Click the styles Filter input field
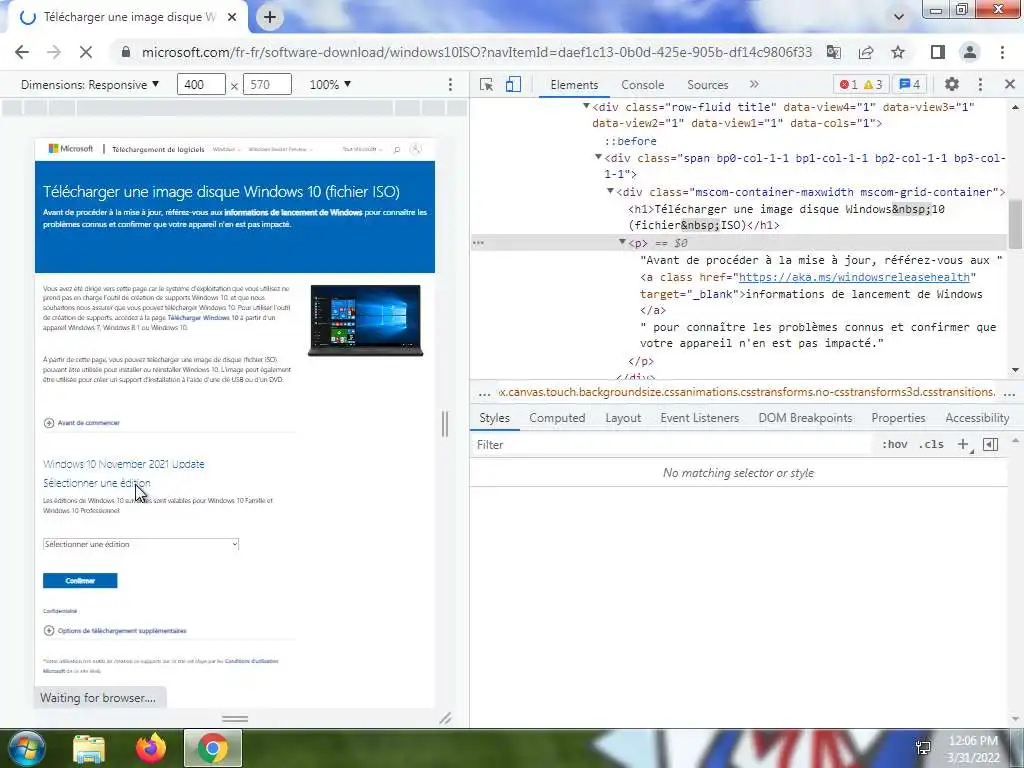 click(673, 445)
